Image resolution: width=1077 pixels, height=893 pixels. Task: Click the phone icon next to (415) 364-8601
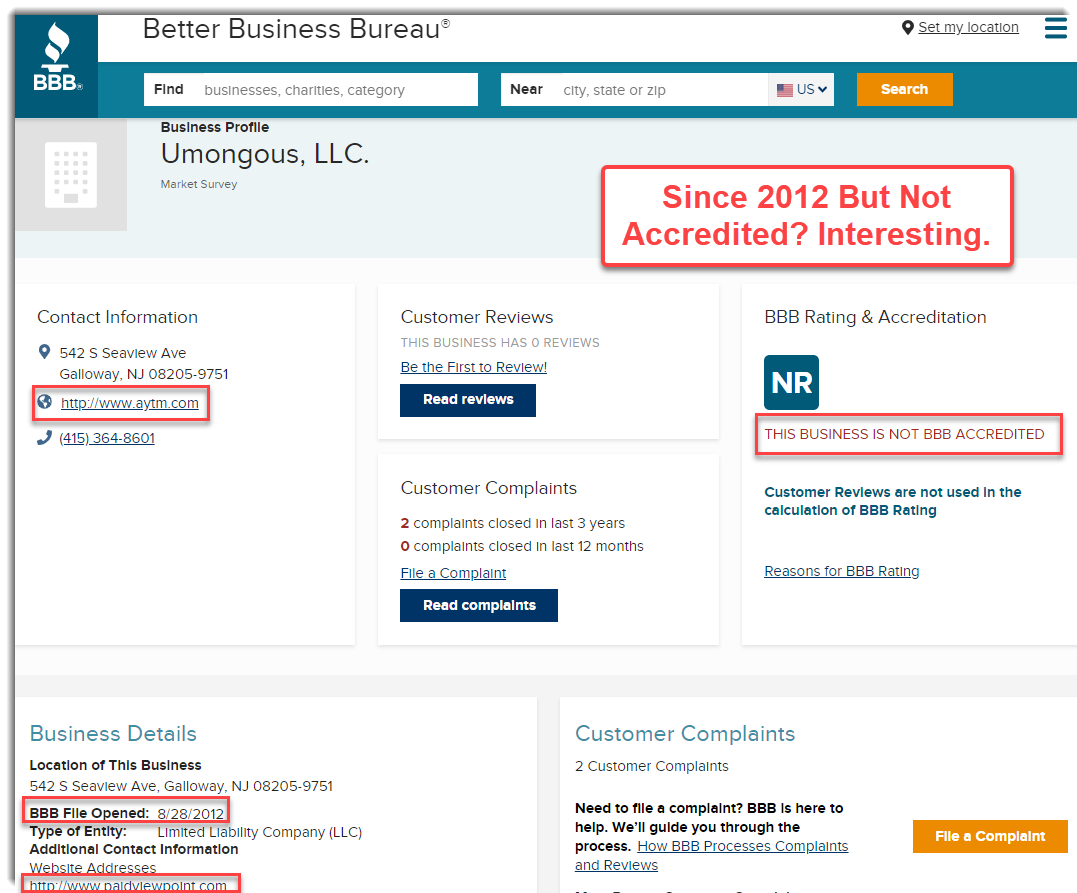tap(44, 438)
